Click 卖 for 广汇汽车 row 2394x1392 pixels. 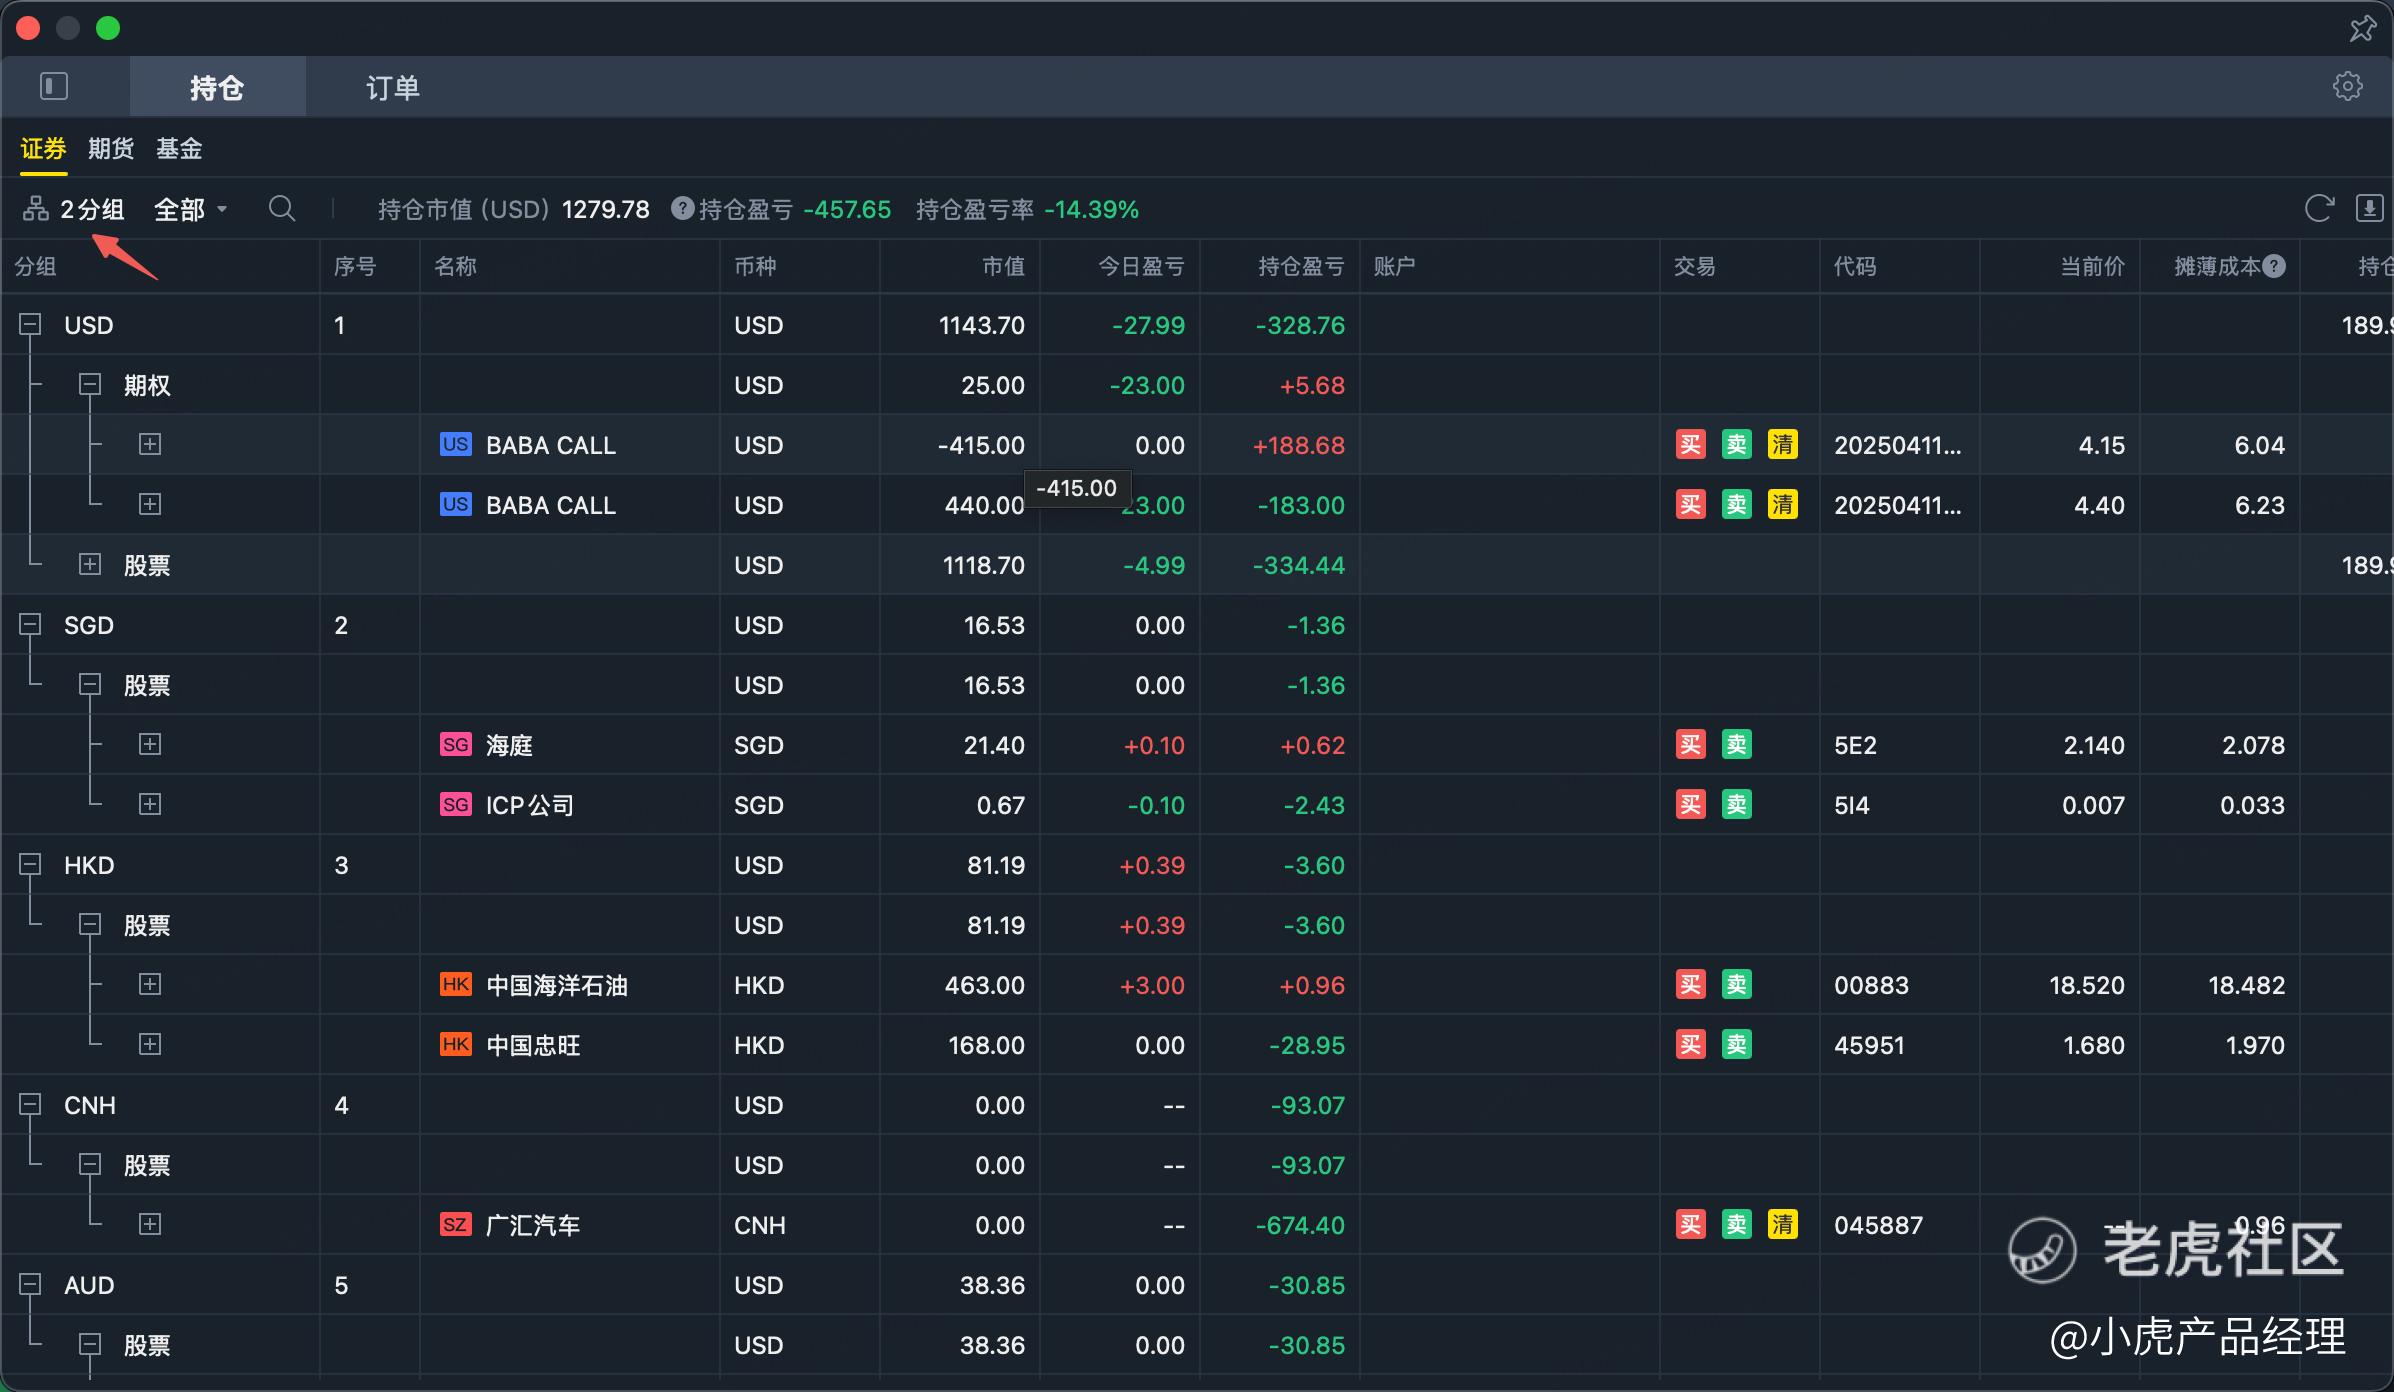pos(1736,1225)
